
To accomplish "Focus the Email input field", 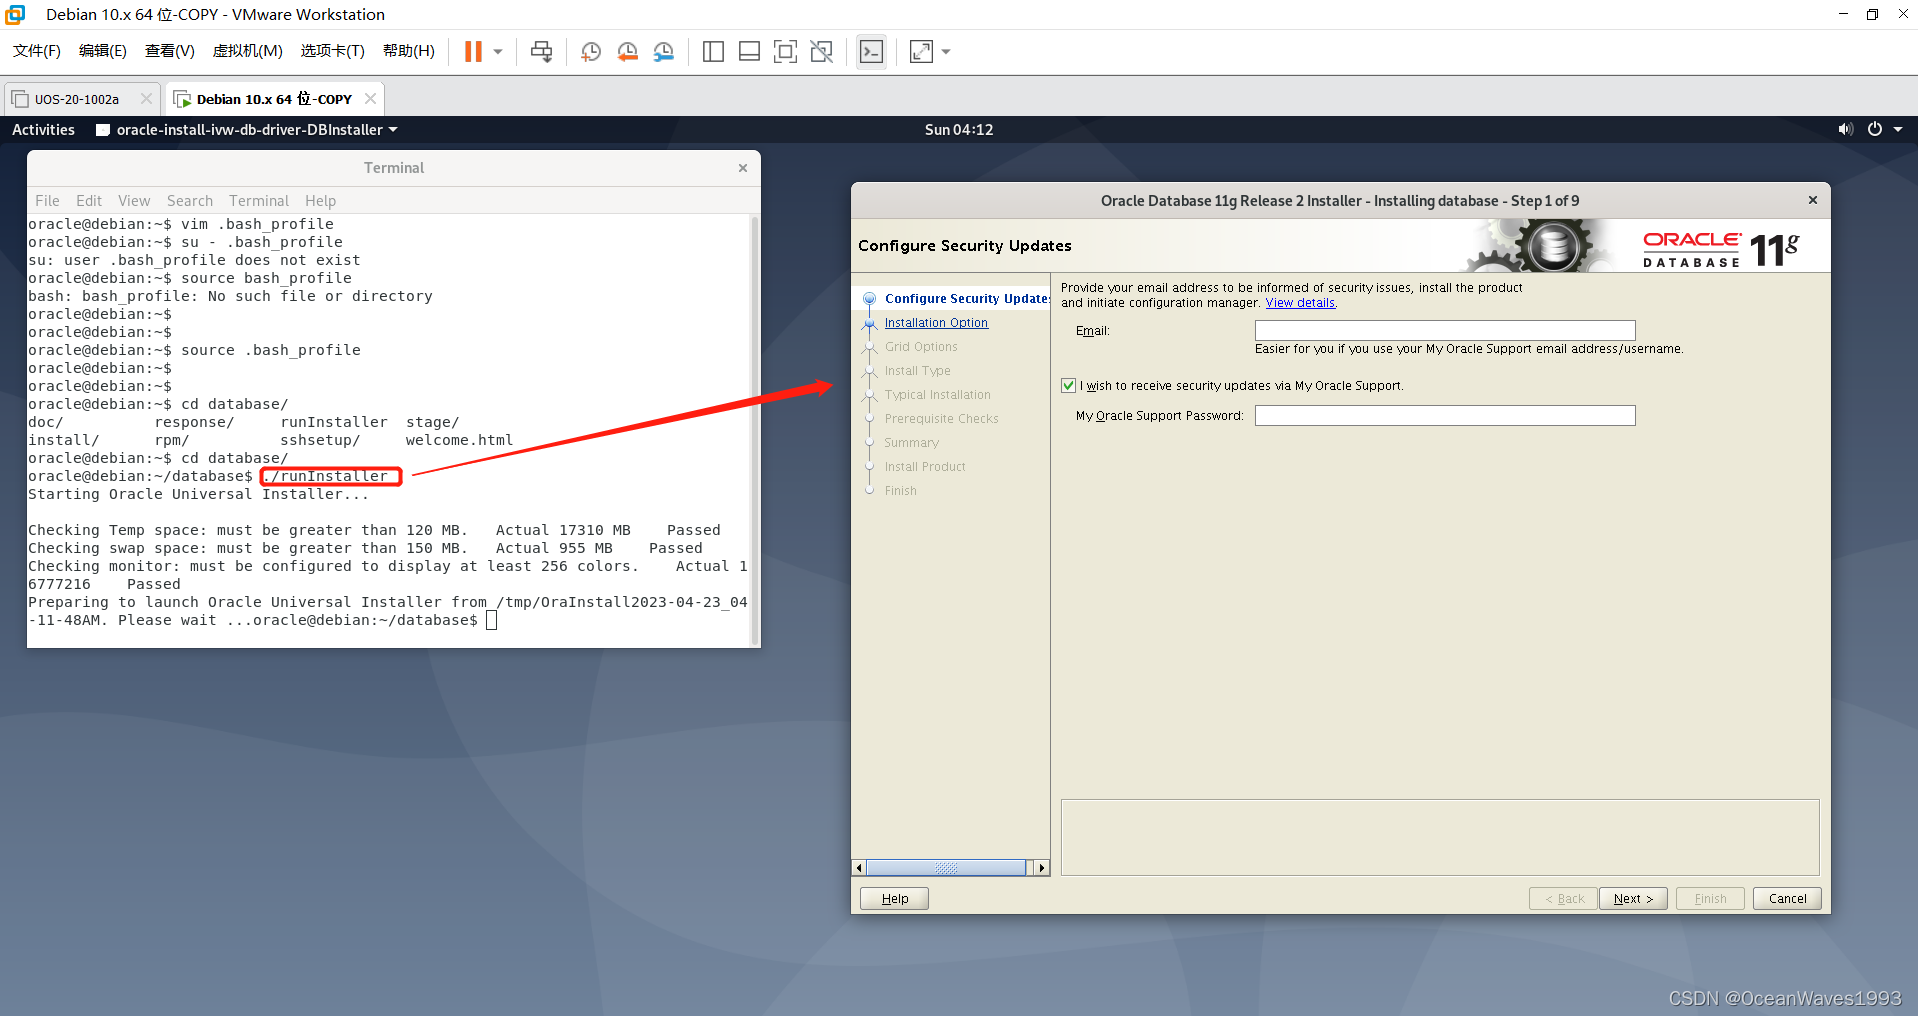I will [x=1445, y=331].
